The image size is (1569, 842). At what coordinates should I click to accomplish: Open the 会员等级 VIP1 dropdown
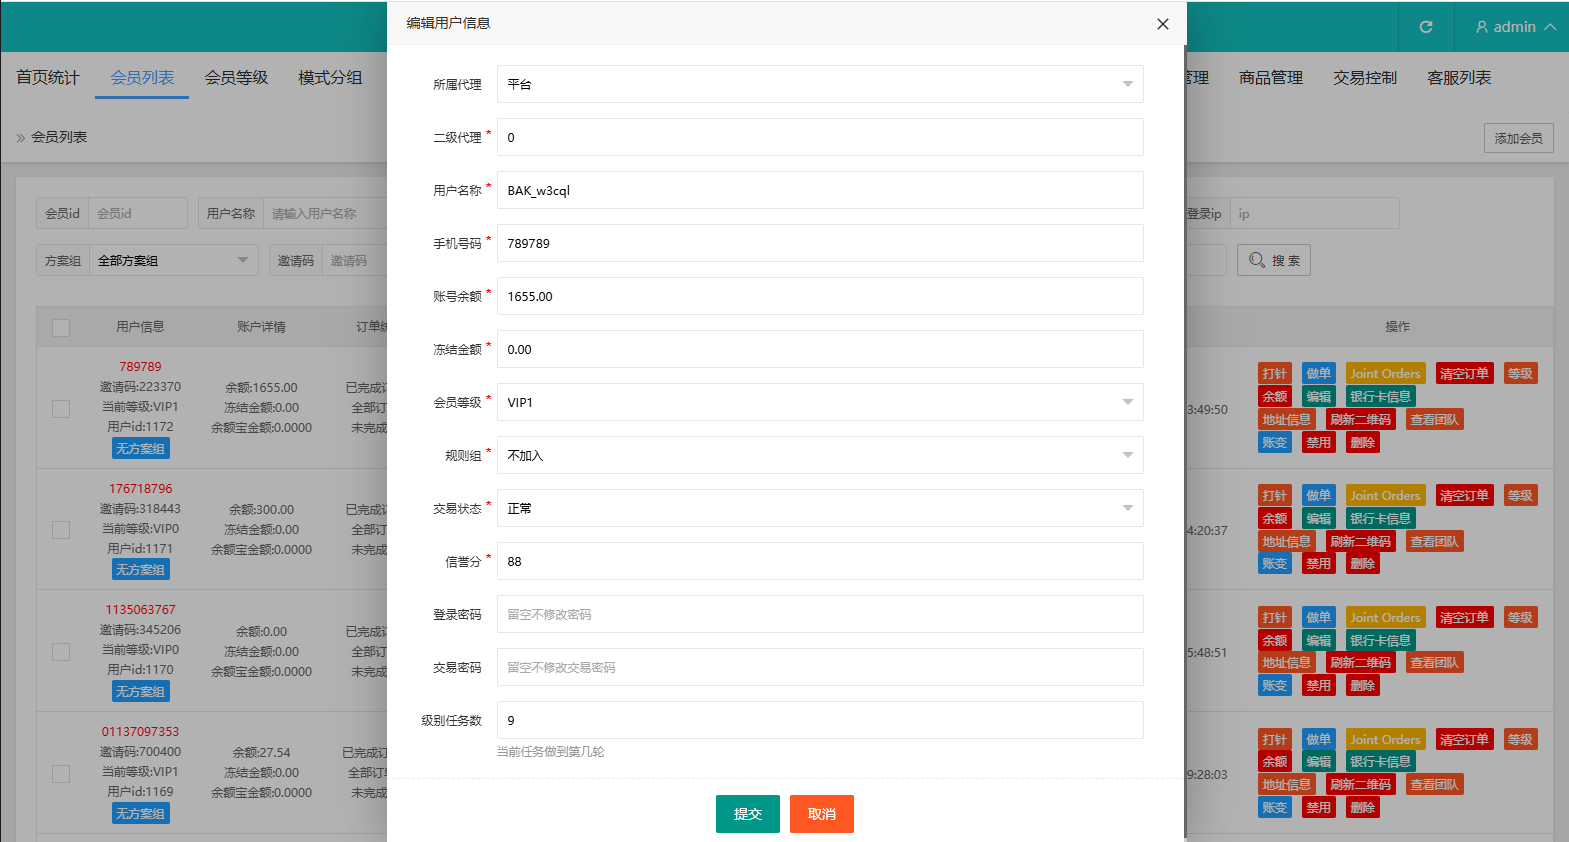(x=820, y=402)
